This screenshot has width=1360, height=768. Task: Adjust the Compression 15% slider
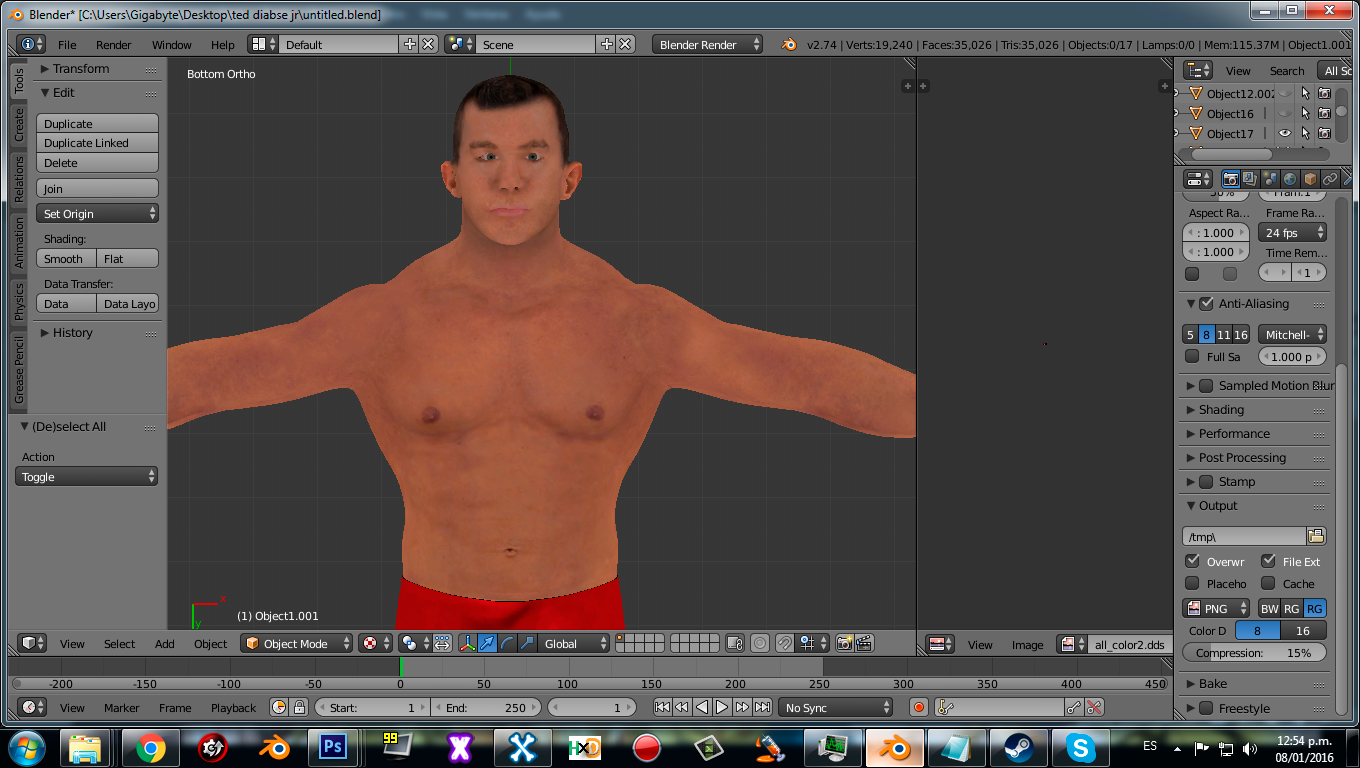(1254, 652)
